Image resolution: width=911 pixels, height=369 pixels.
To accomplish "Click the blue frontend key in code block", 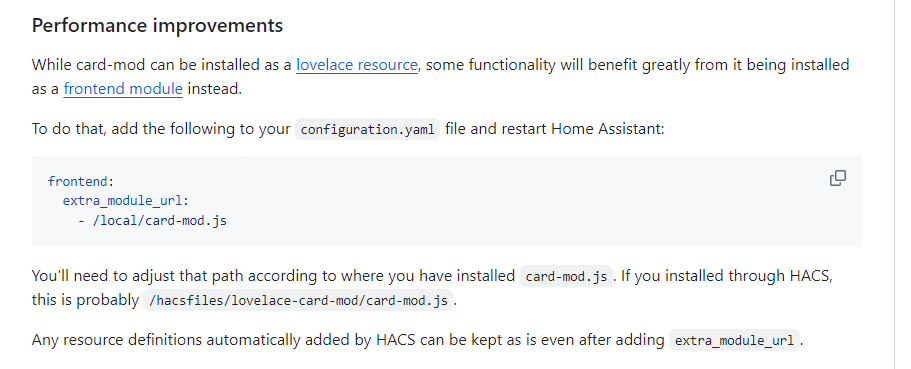I will 78,181.
